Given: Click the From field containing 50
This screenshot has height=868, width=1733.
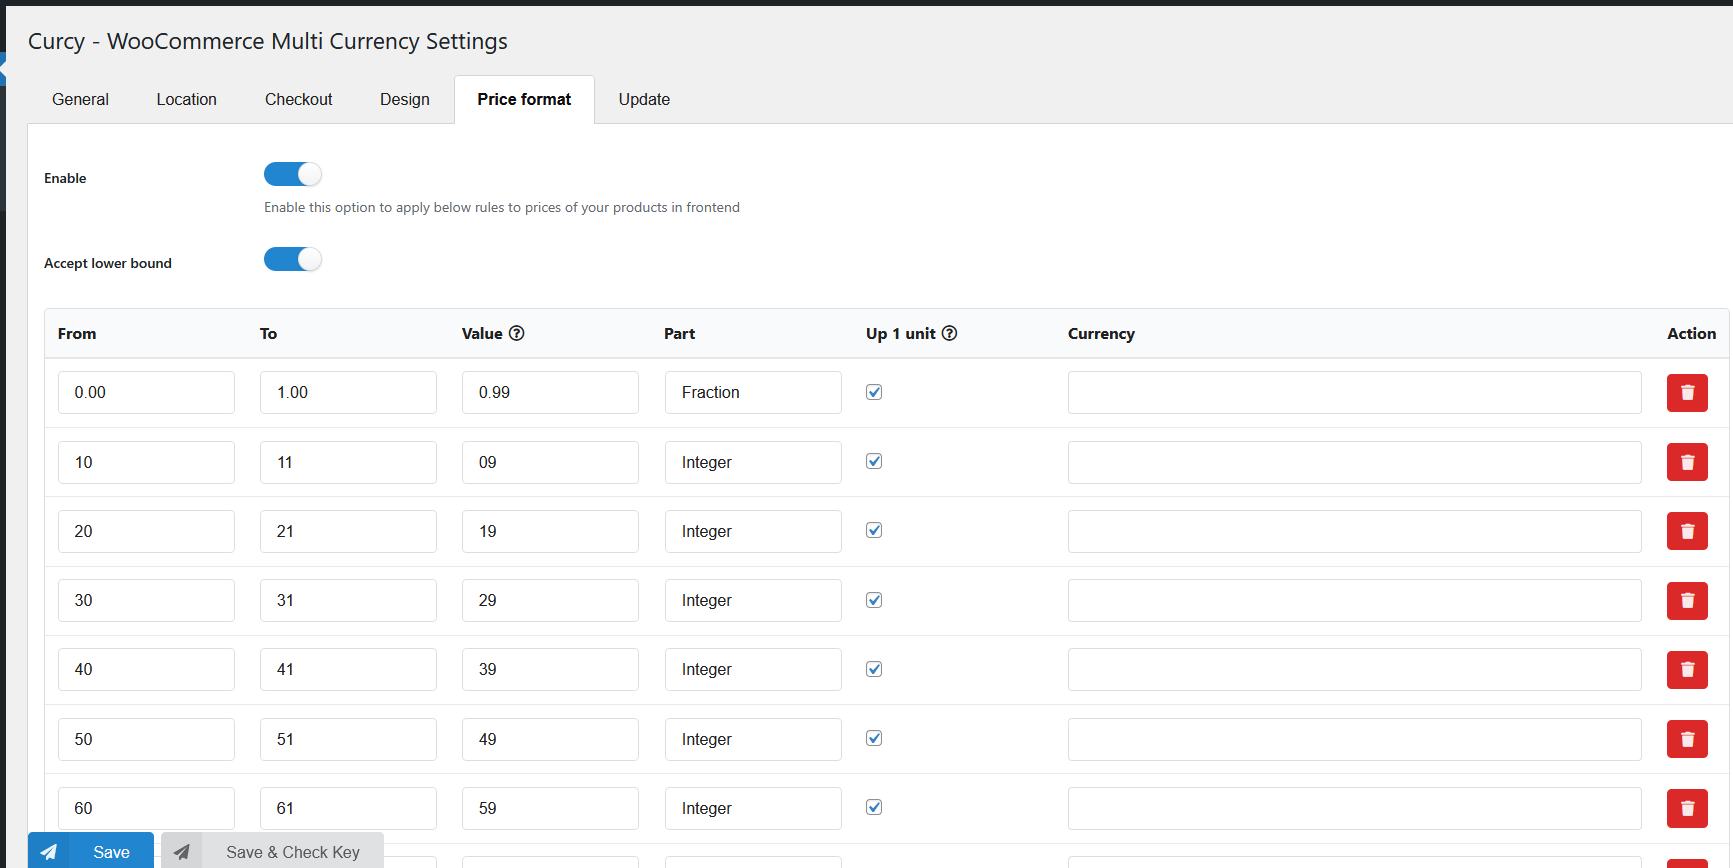Looking at the screenshot, I should click(x=146, y=739).
